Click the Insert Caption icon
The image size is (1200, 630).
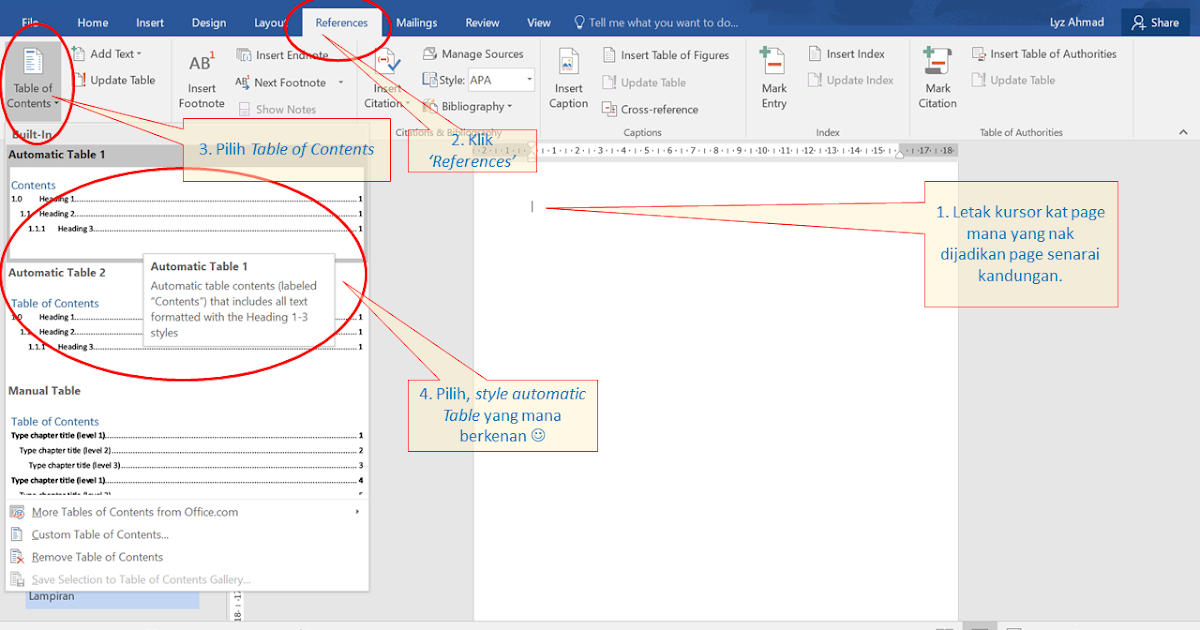(568, 63)
